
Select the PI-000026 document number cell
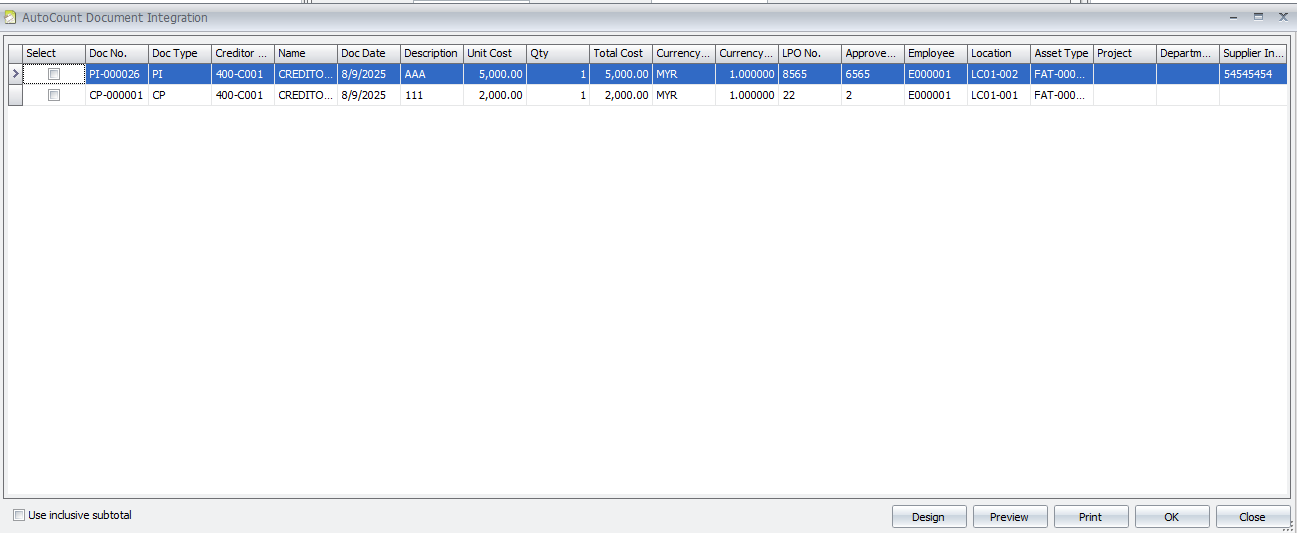click(117, 74)
